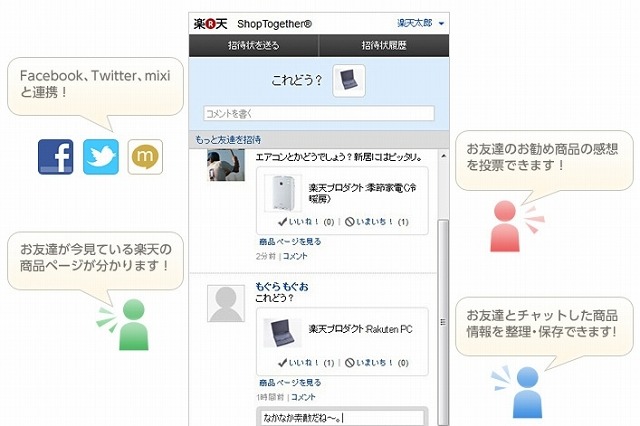This screenshot has height=426, width=640.
Task: Click the gray default avatar
Action: tap(226, 304)
